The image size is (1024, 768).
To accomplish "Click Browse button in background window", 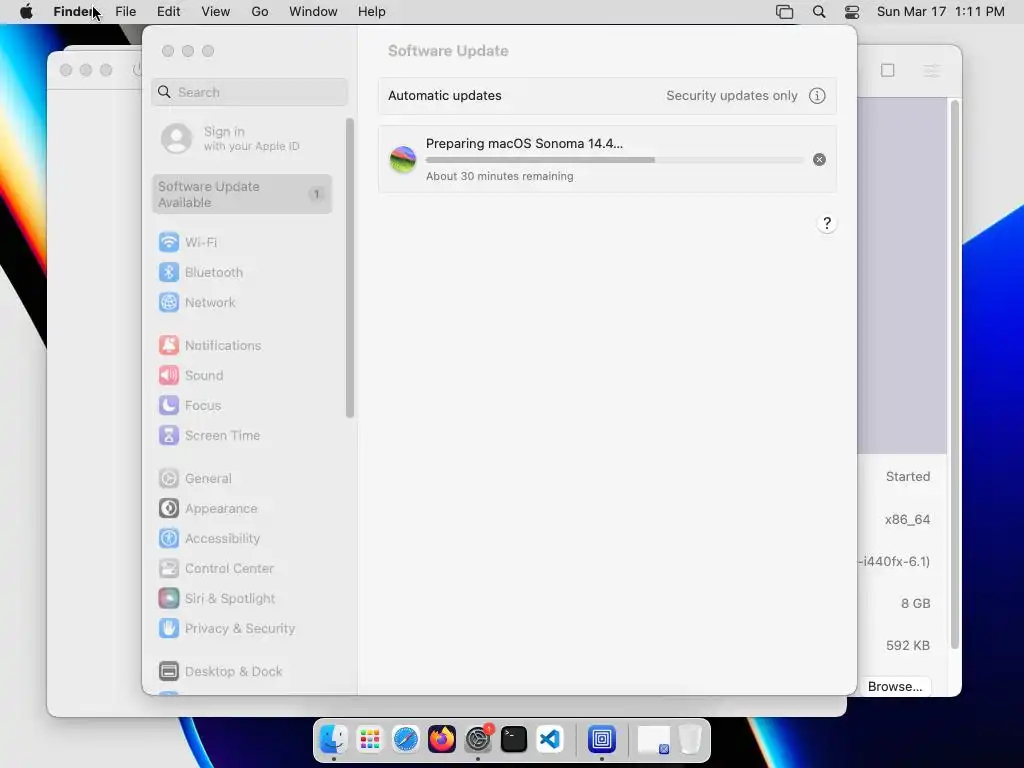I will pos(895,686).
